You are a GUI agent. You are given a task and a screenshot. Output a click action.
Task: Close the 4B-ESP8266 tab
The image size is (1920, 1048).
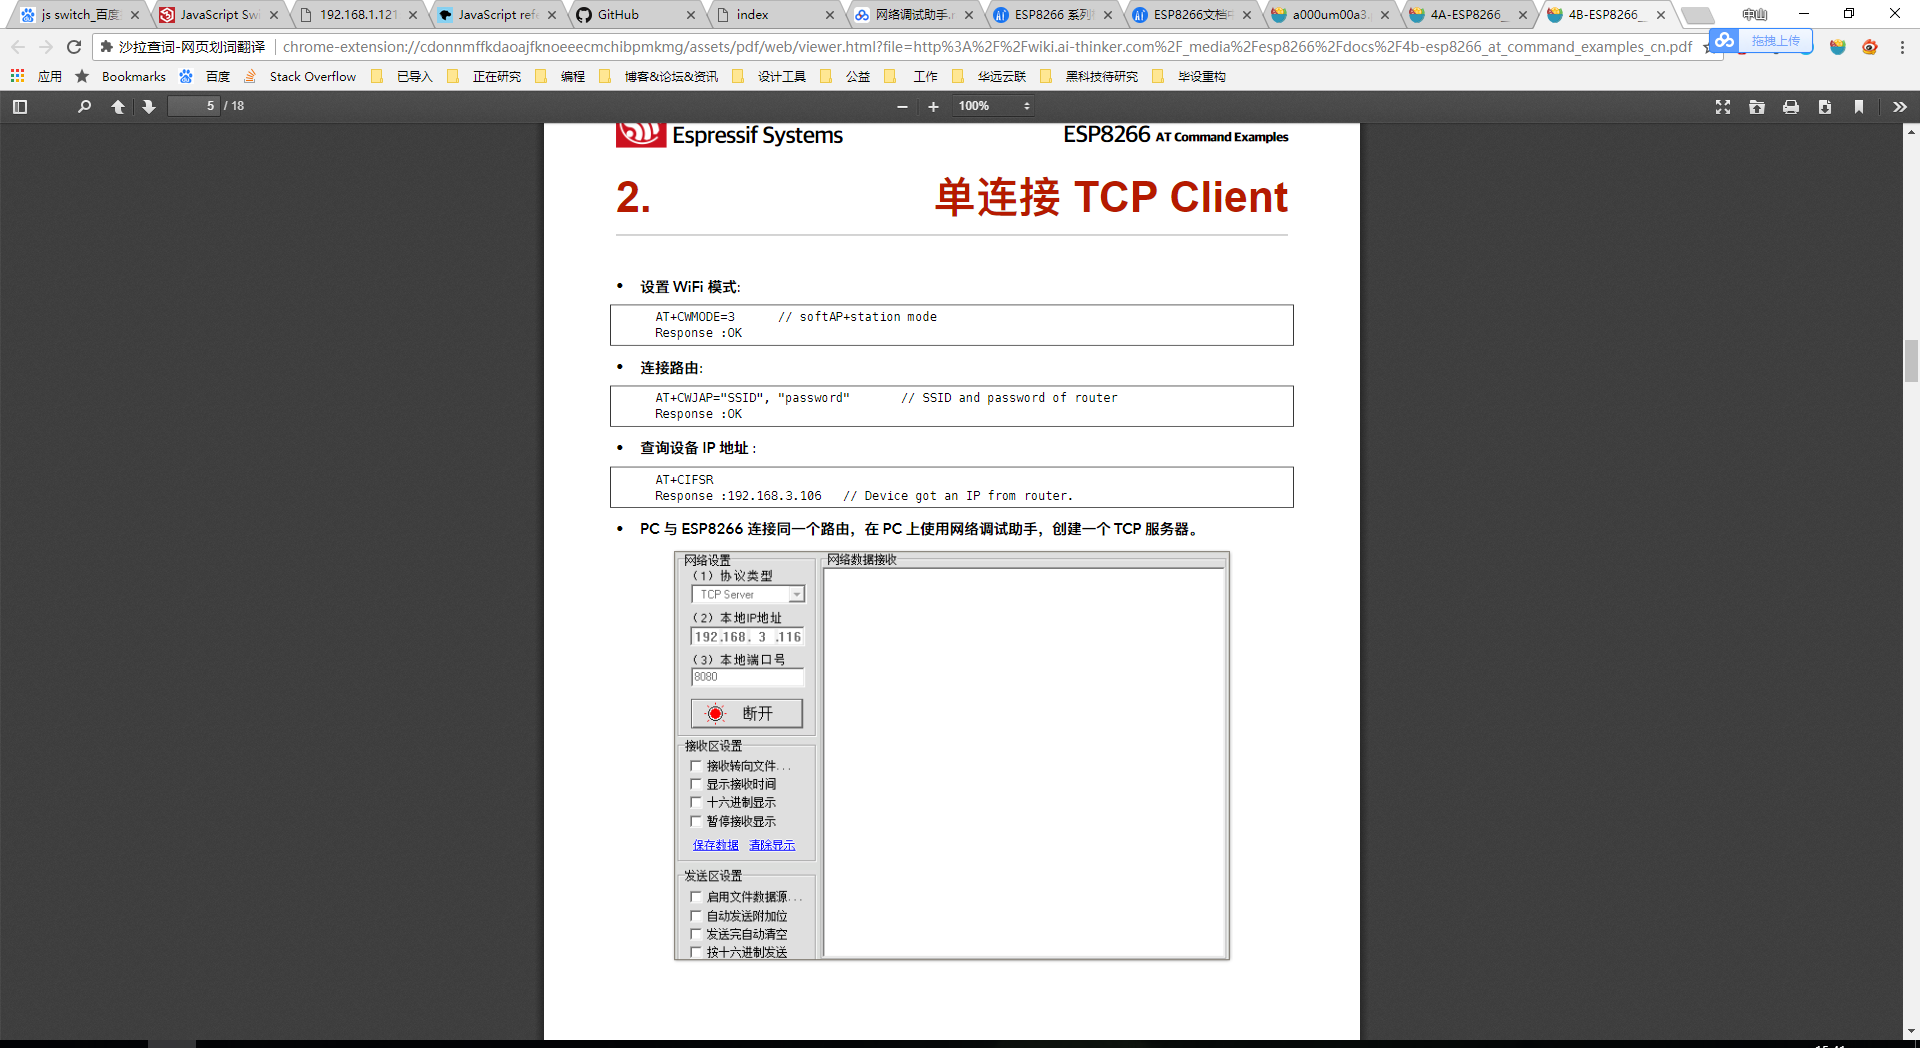click(x=1661, y=15)
